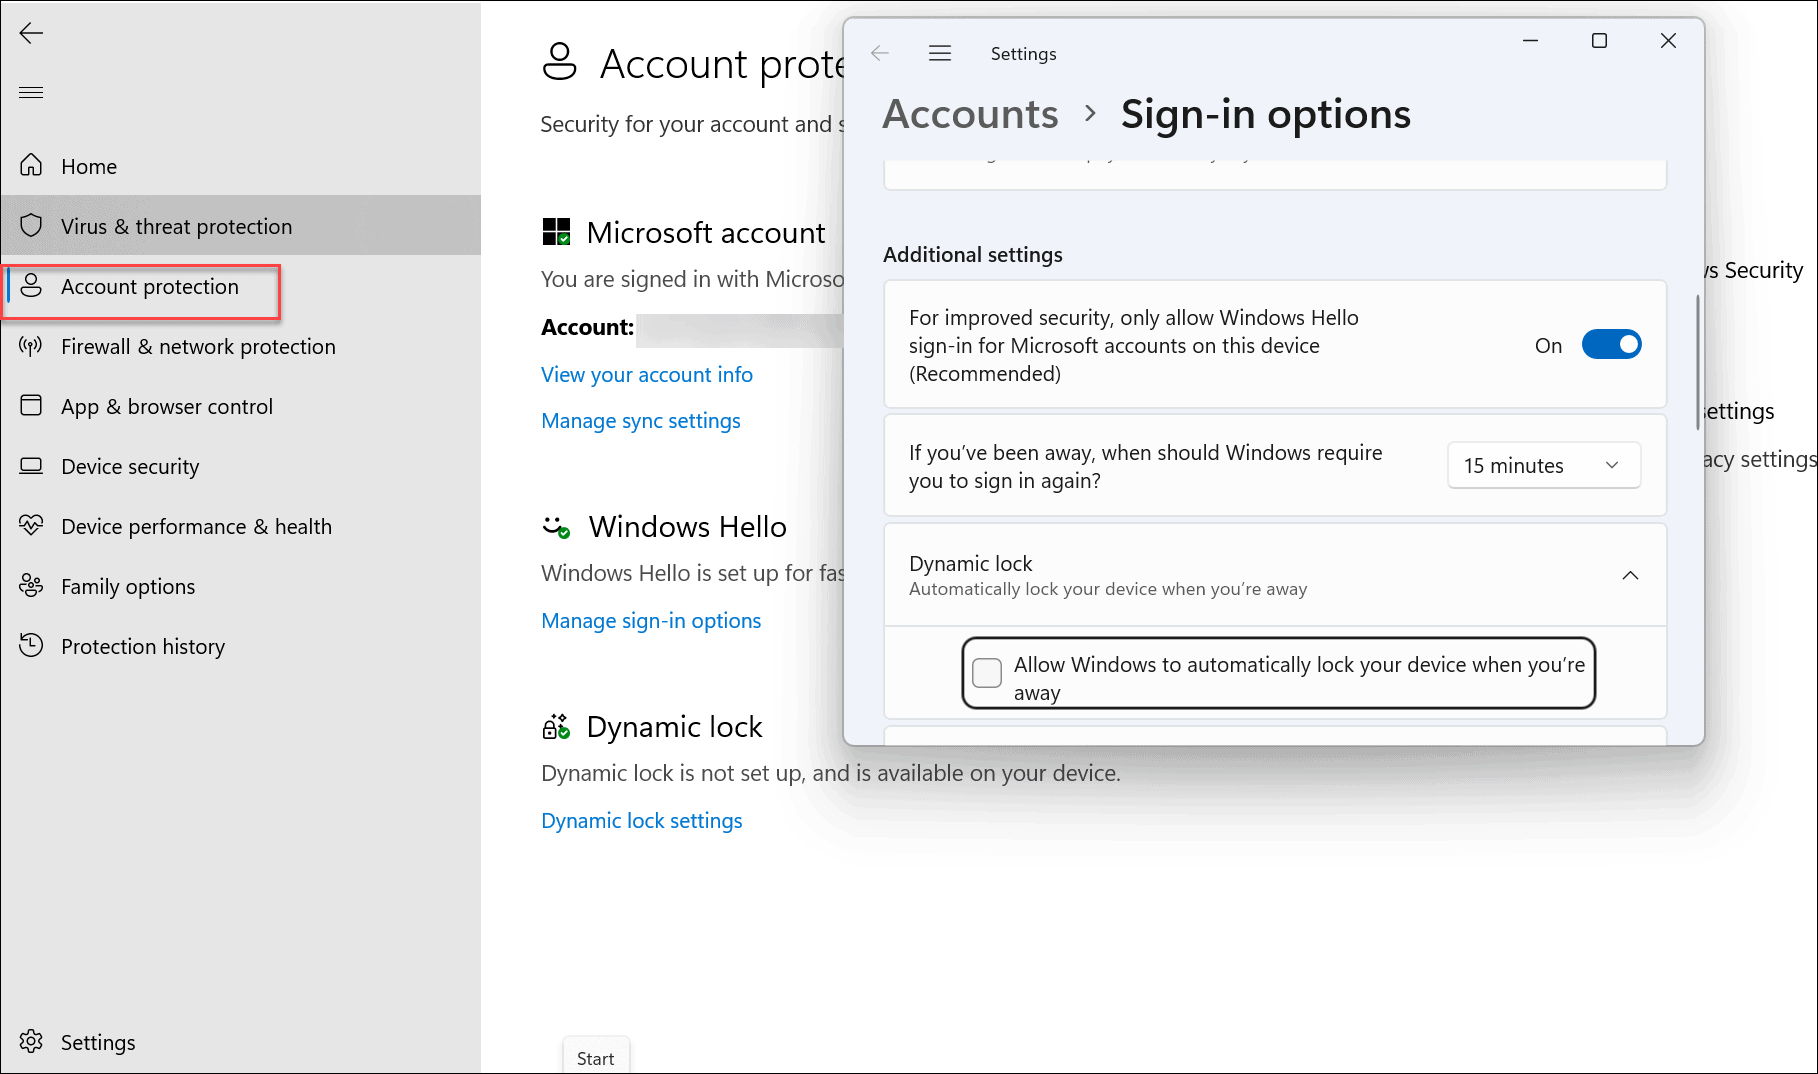1818x1074 pixels.
Task: Navigate to Accounts via breadcrumb
Action: point(969,114)
